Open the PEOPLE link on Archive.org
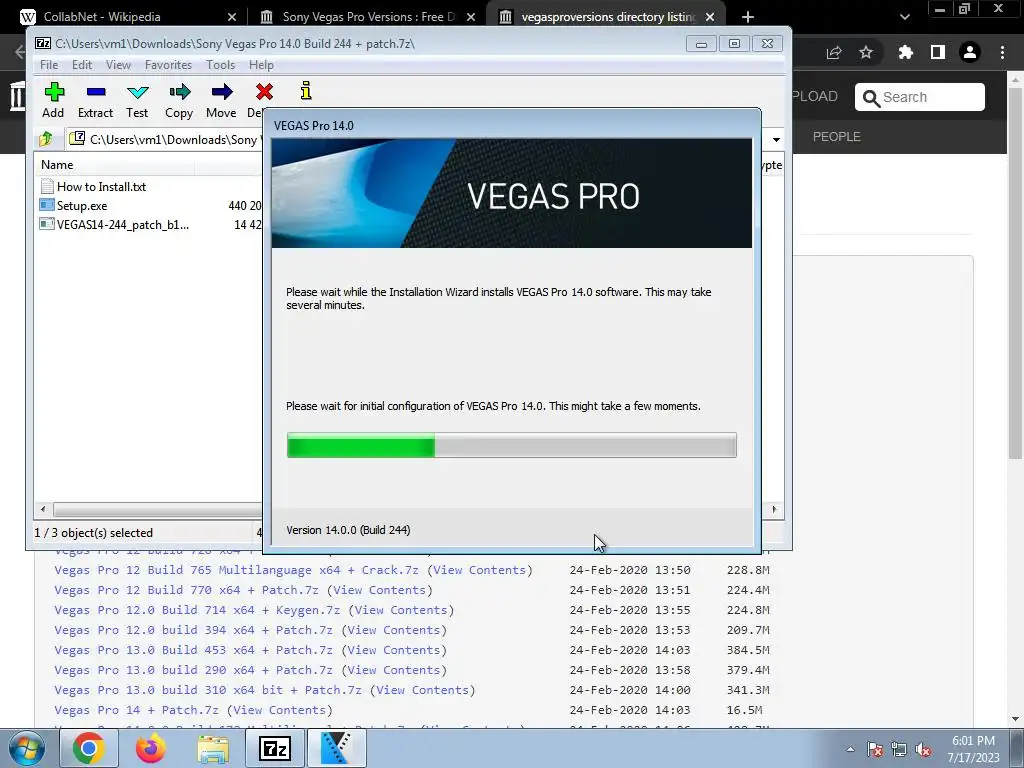Screen dimensions: 1024x768 836,136
